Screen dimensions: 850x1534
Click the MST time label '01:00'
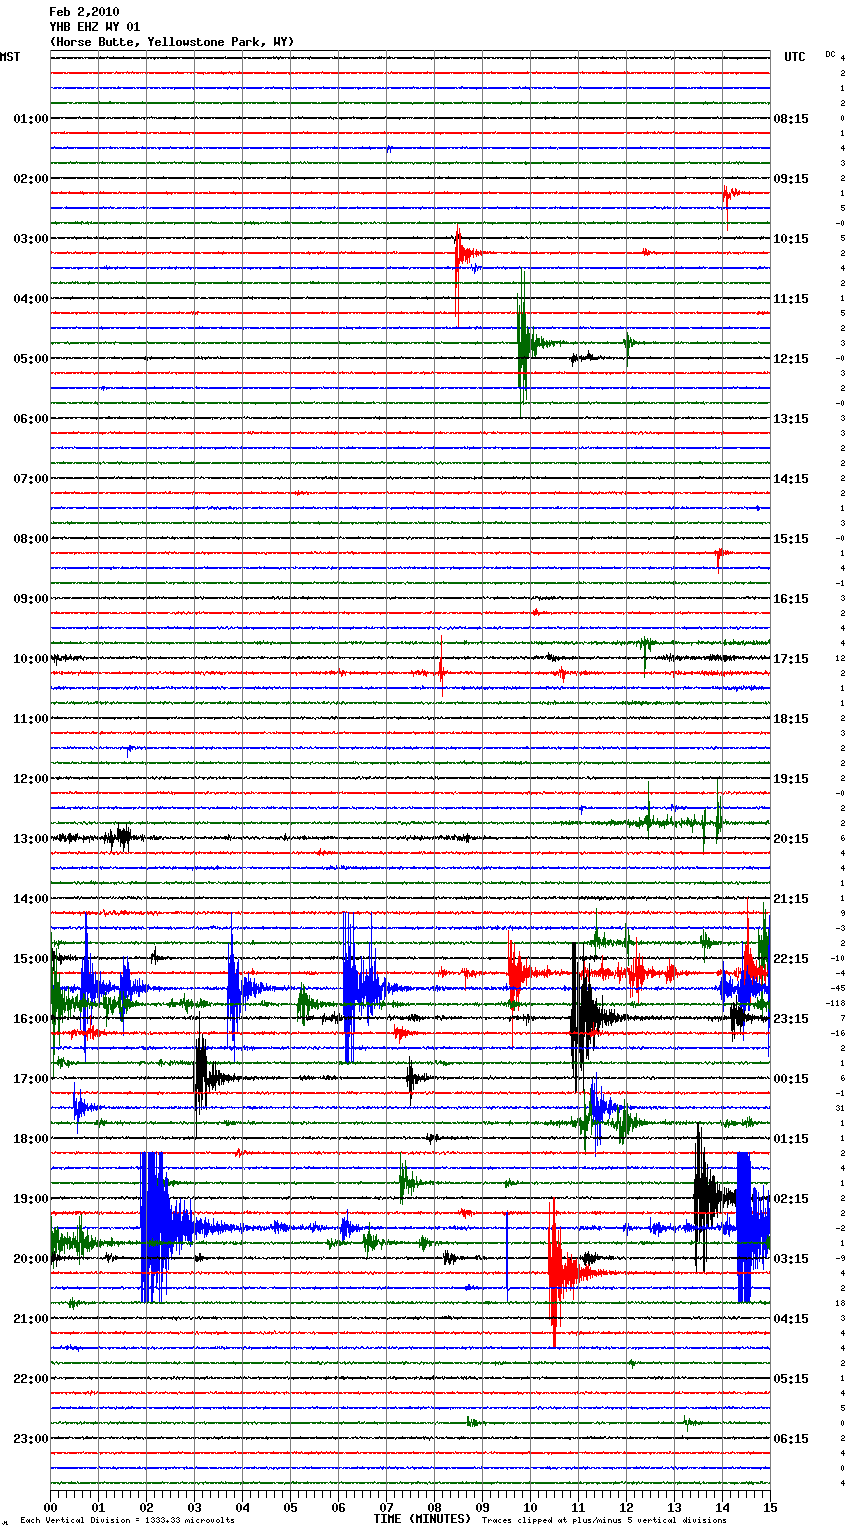tap(31, 119)
